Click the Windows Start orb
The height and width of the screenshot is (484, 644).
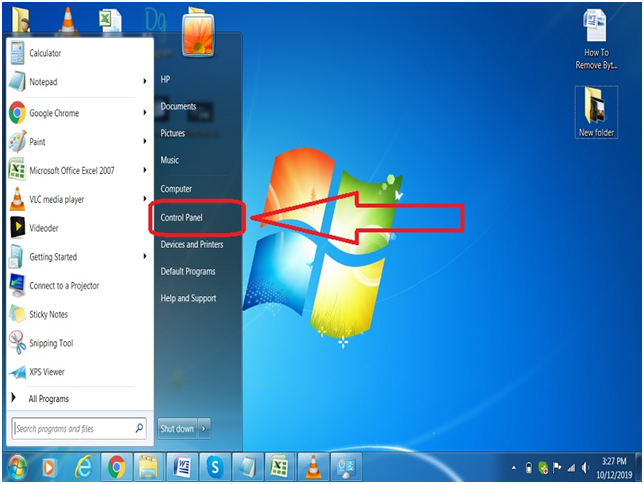click(x=18, y=467)
